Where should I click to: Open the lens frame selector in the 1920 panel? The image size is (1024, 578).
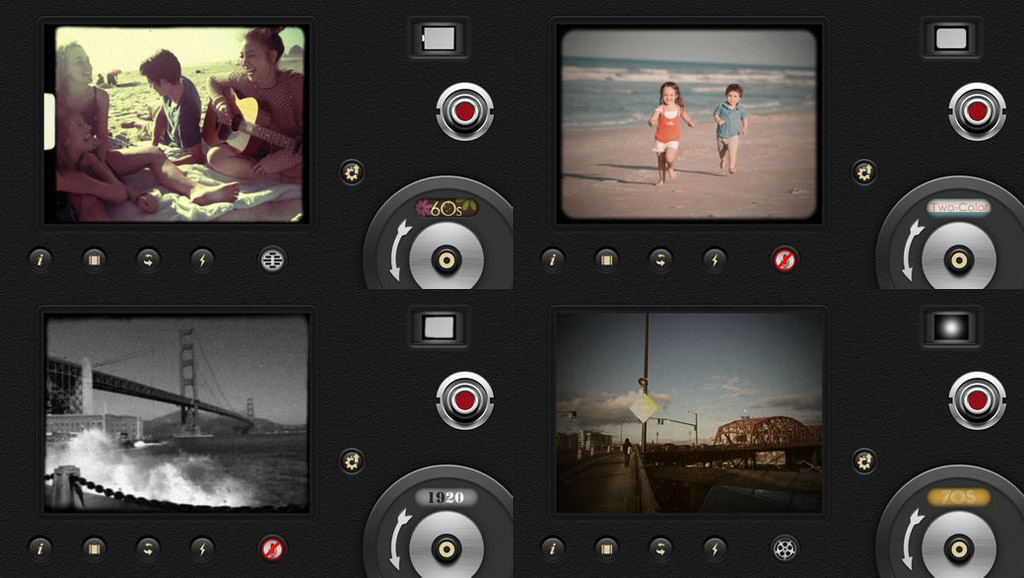point(439,327)
